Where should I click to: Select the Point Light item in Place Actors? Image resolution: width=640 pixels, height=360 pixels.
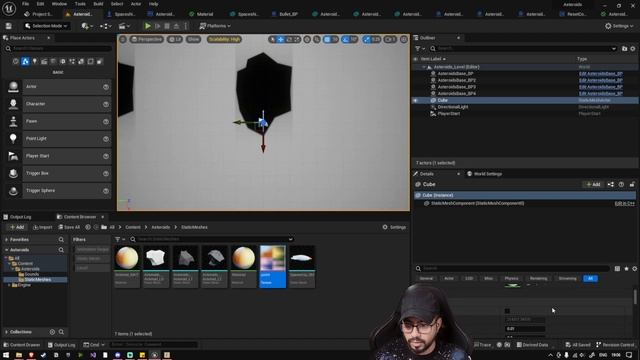57,139
